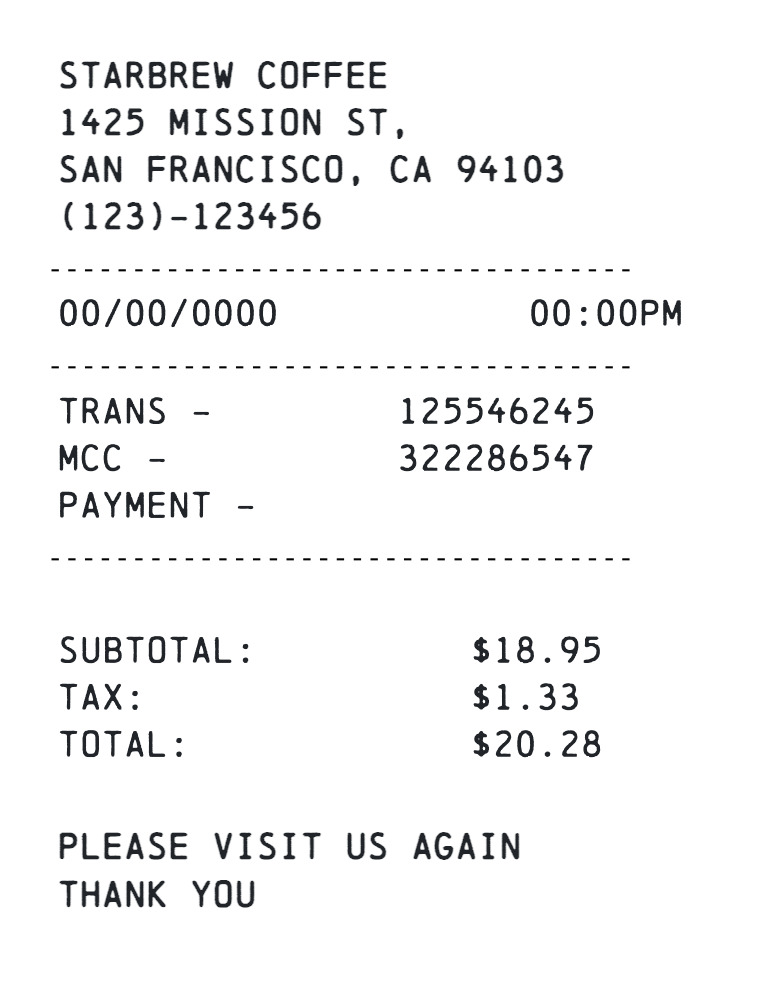The width and height of the screenshot is (780, 986).
Task: Click the dashed divider below the phone number
Action: tap(340, 270)
